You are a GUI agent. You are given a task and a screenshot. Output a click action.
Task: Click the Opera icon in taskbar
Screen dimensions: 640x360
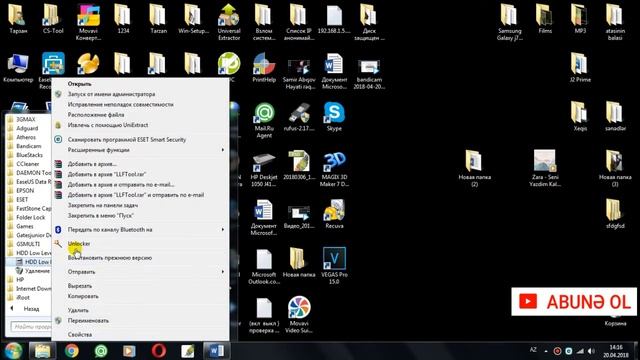pos(159,351)
